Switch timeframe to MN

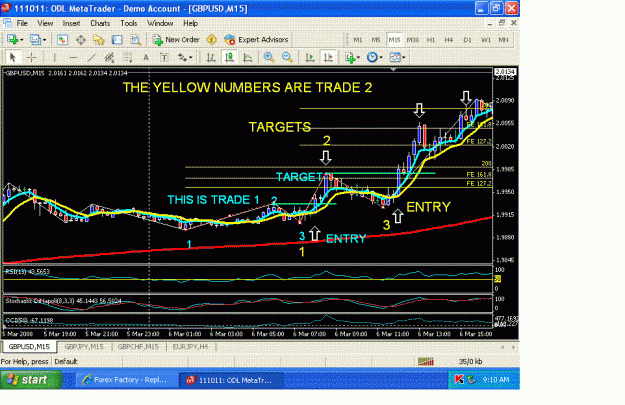503,40
